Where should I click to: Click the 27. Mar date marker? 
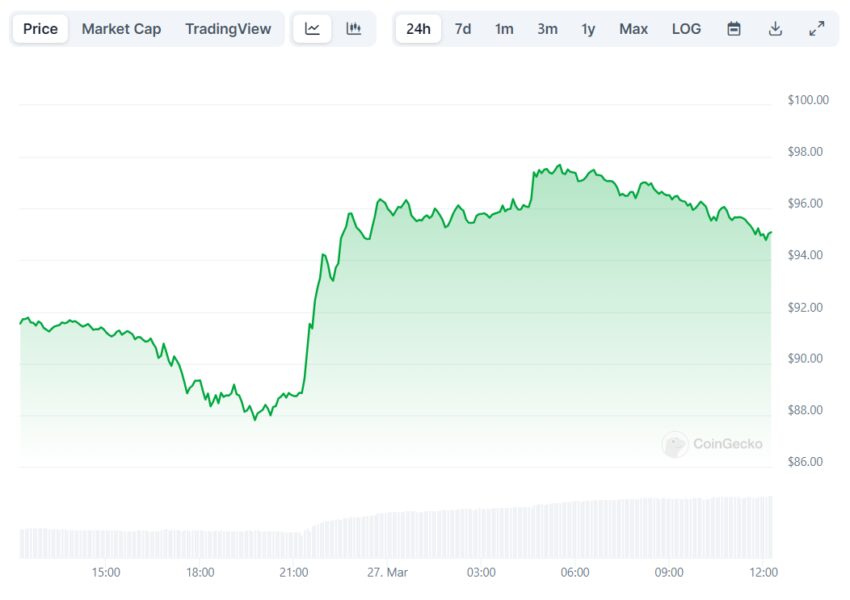pos(387,572)
